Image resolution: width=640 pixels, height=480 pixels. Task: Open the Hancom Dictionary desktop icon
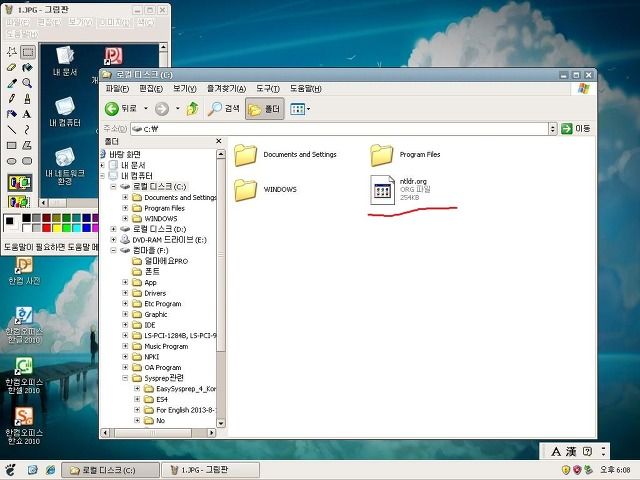pyautogui.click(x=24, y=270)
